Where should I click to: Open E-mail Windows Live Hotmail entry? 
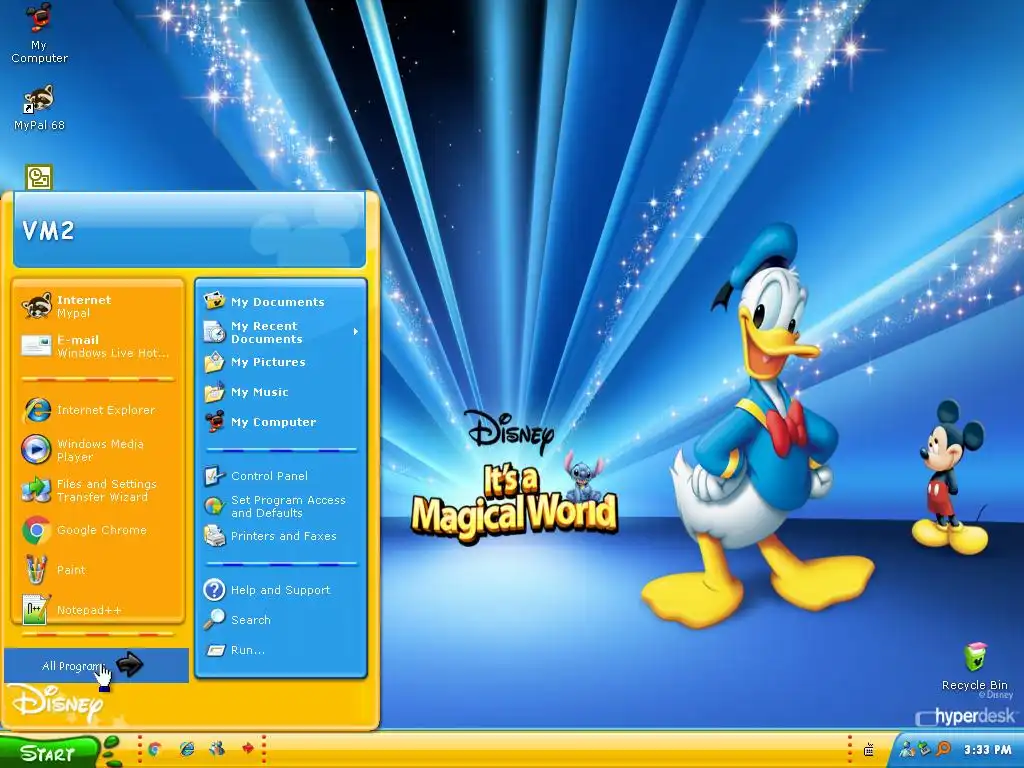tap(98, 346)
